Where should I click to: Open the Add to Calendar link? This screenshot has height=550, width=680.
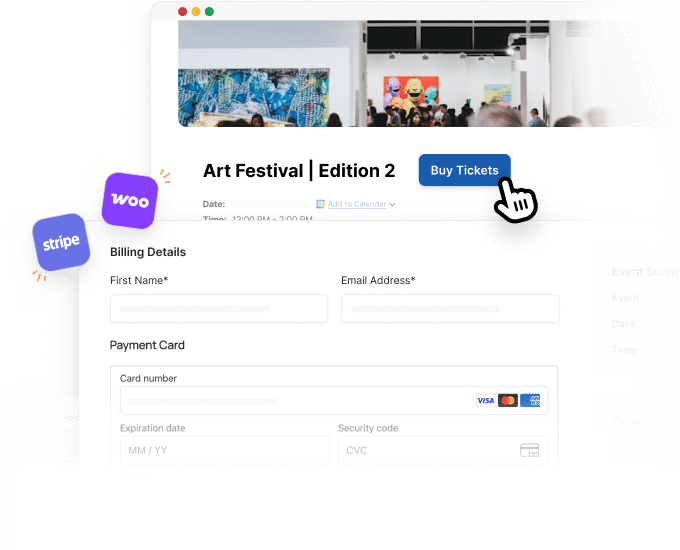pyautogui.click(x=357, y=204)
